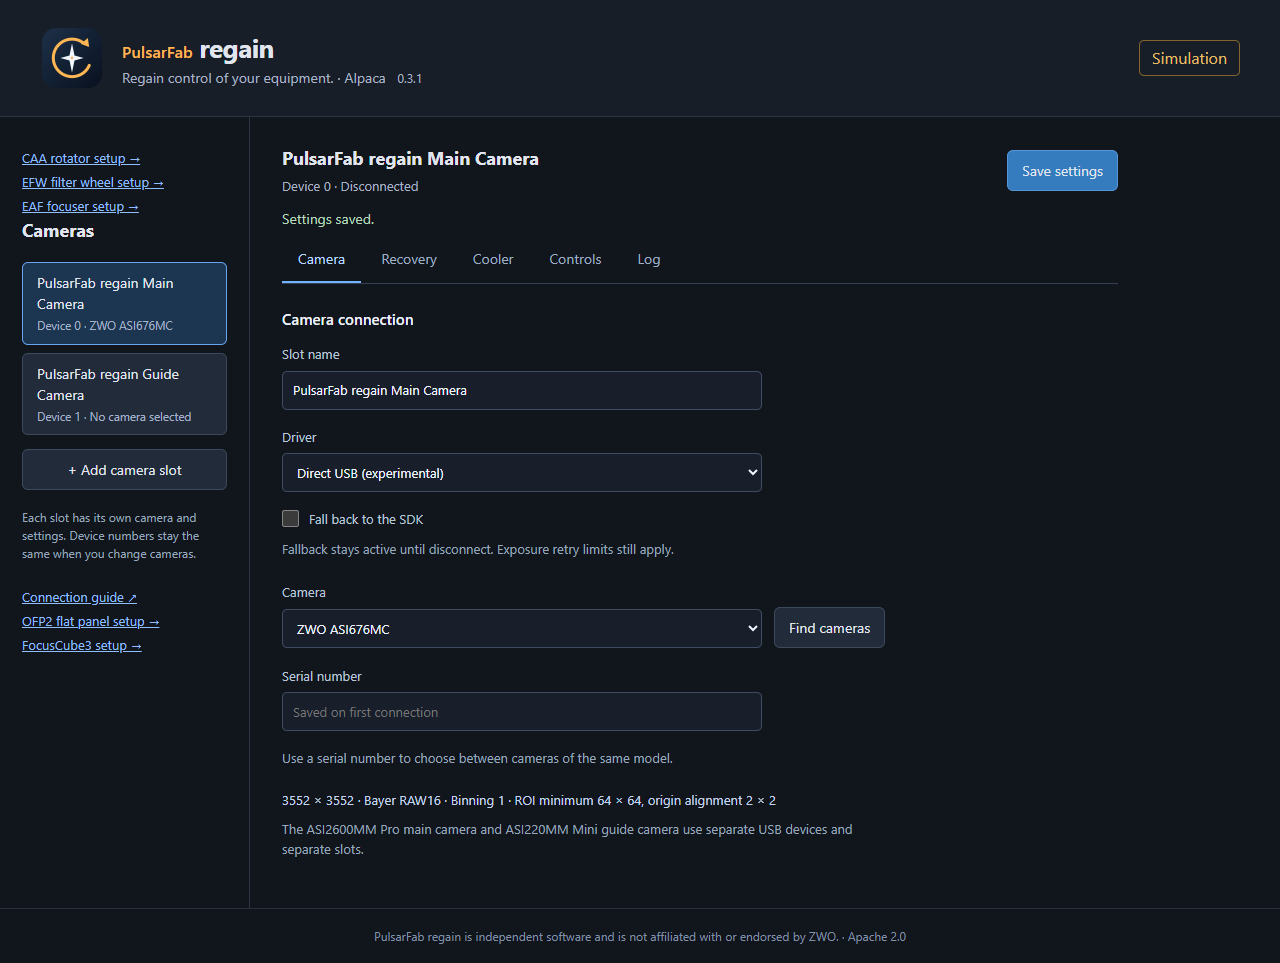Click the Cameras sidebar heading

tap(58, 231)
